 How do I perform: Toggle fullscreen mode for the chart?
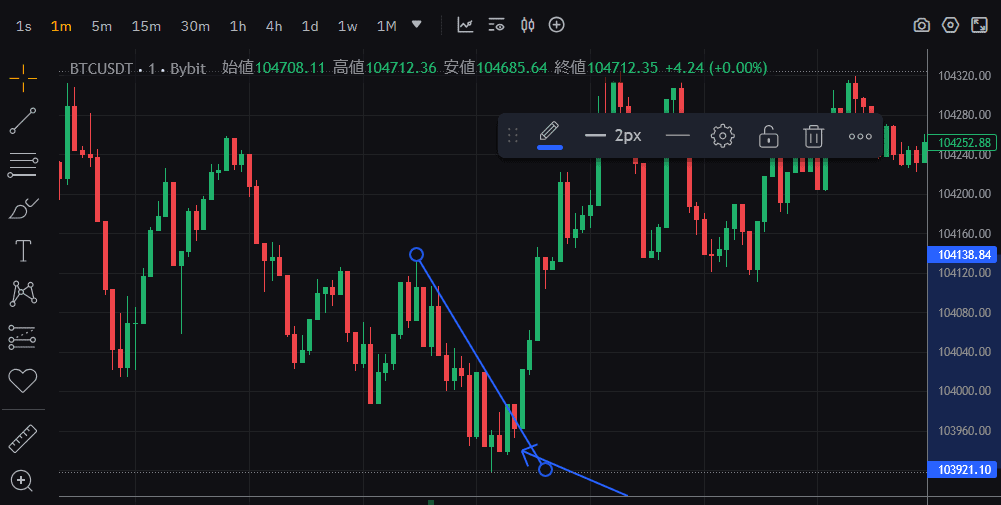tap(979, 25)
